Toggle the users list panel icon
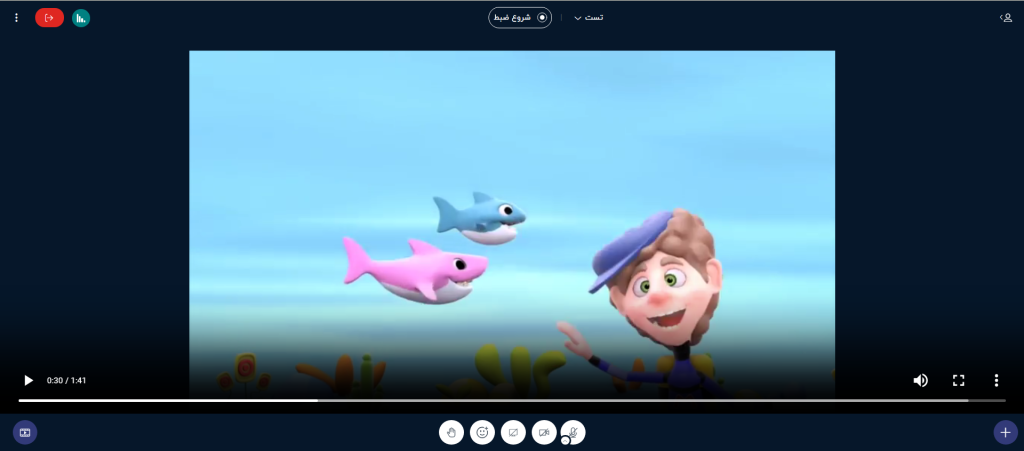 pos(1006,18)
